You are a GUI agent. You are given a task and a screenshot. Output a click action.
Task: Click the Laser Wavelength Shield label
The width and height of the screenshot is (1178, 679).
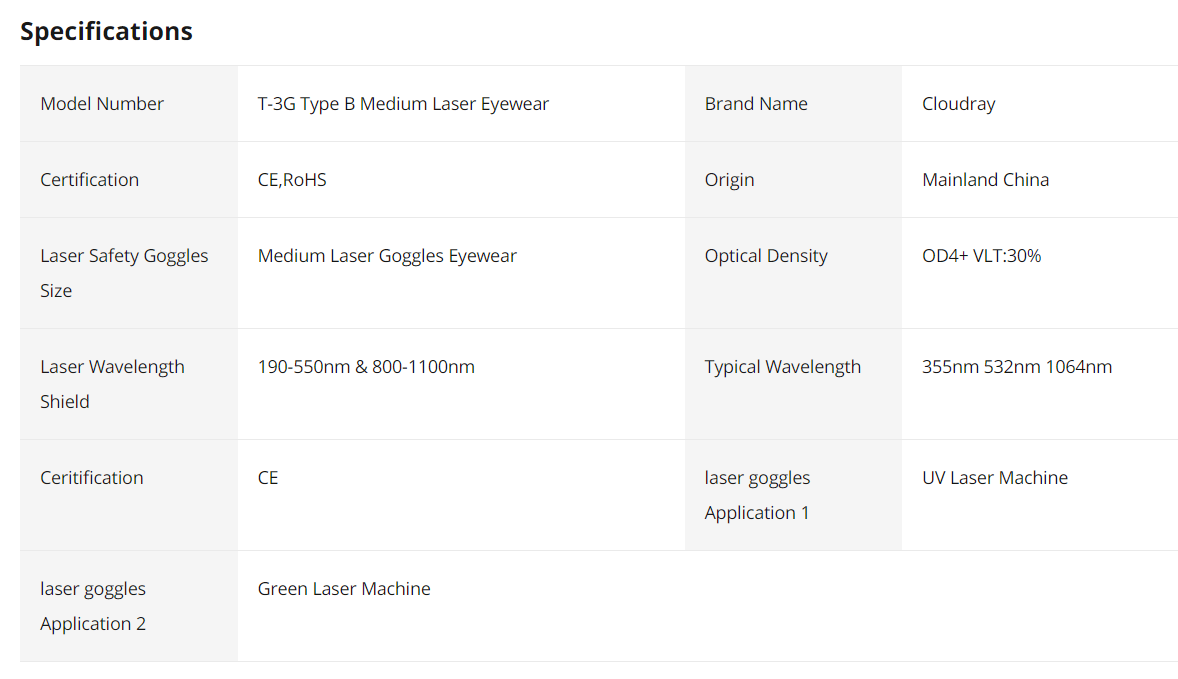click(x=112, y=384)
